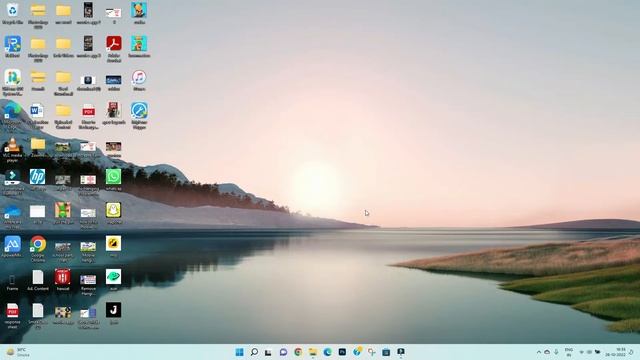Viewport: 640px width, 360px height.
Task: Open File Explorer from the taskbar
Action: coord(313,352)
